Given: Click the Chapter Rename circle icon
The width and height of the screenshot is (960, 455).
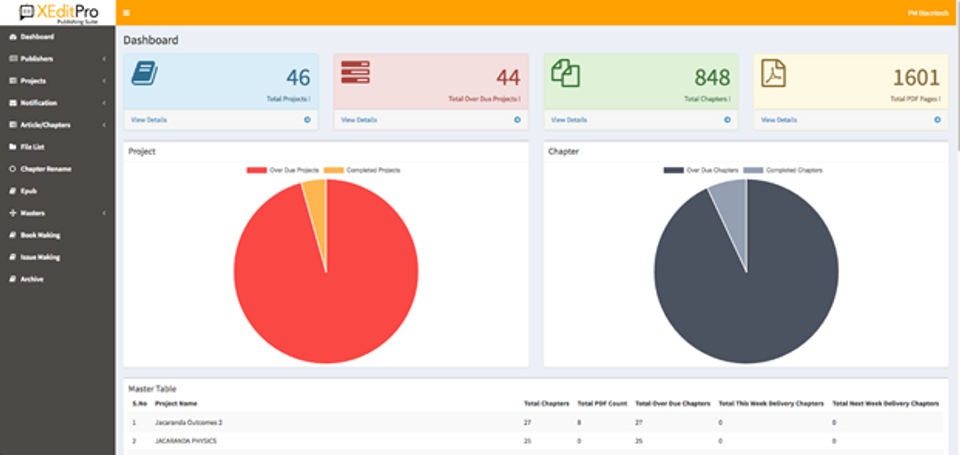Looking at the screenshot, I should click(x=13, y=169).
